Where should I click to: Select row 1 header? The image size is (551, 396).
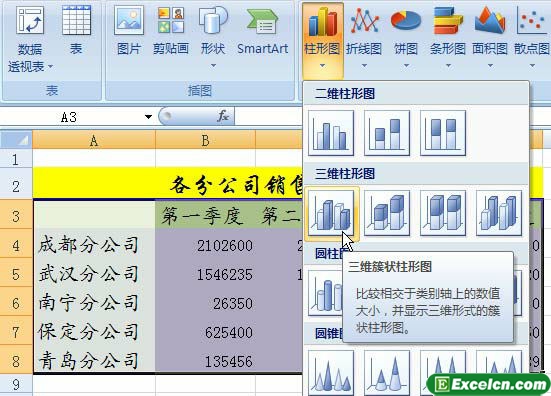click(16, 159)
